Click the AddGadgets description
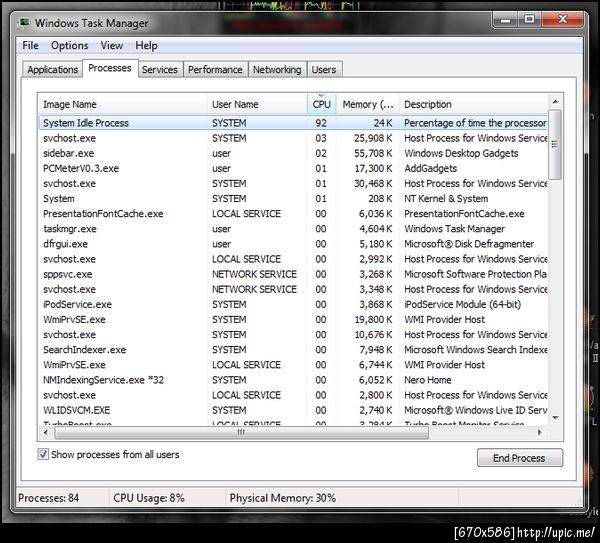The height and width of the screenshot is (543, 600). [x=430, y=168]
